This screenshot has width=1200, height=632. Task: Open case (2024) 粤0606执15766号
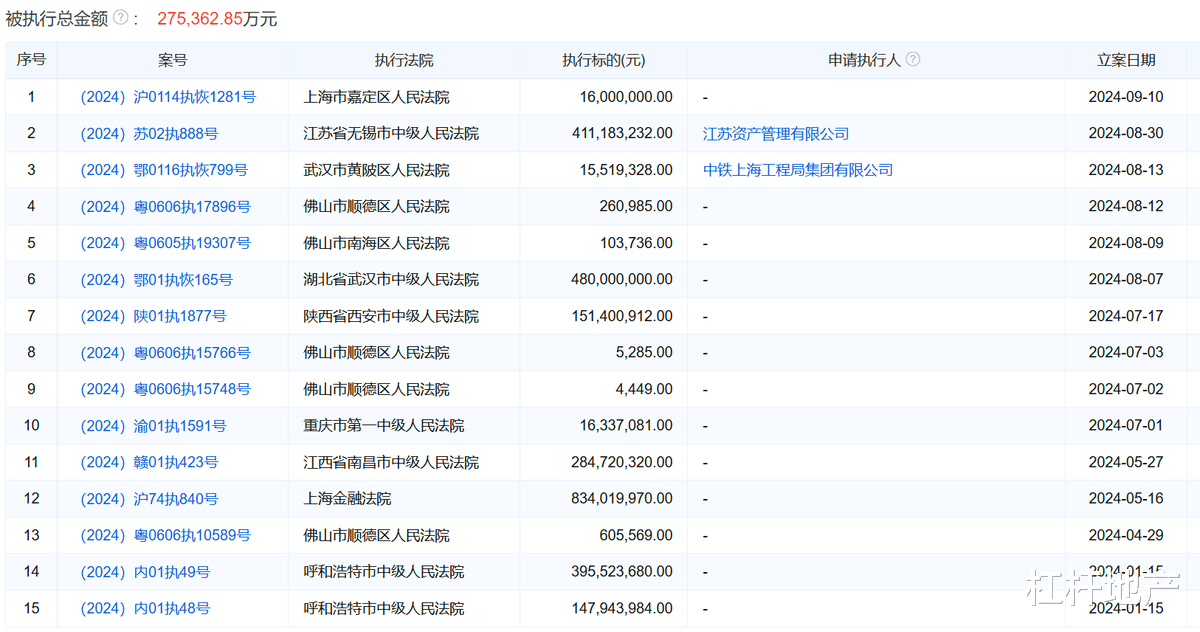click(165, 353)
